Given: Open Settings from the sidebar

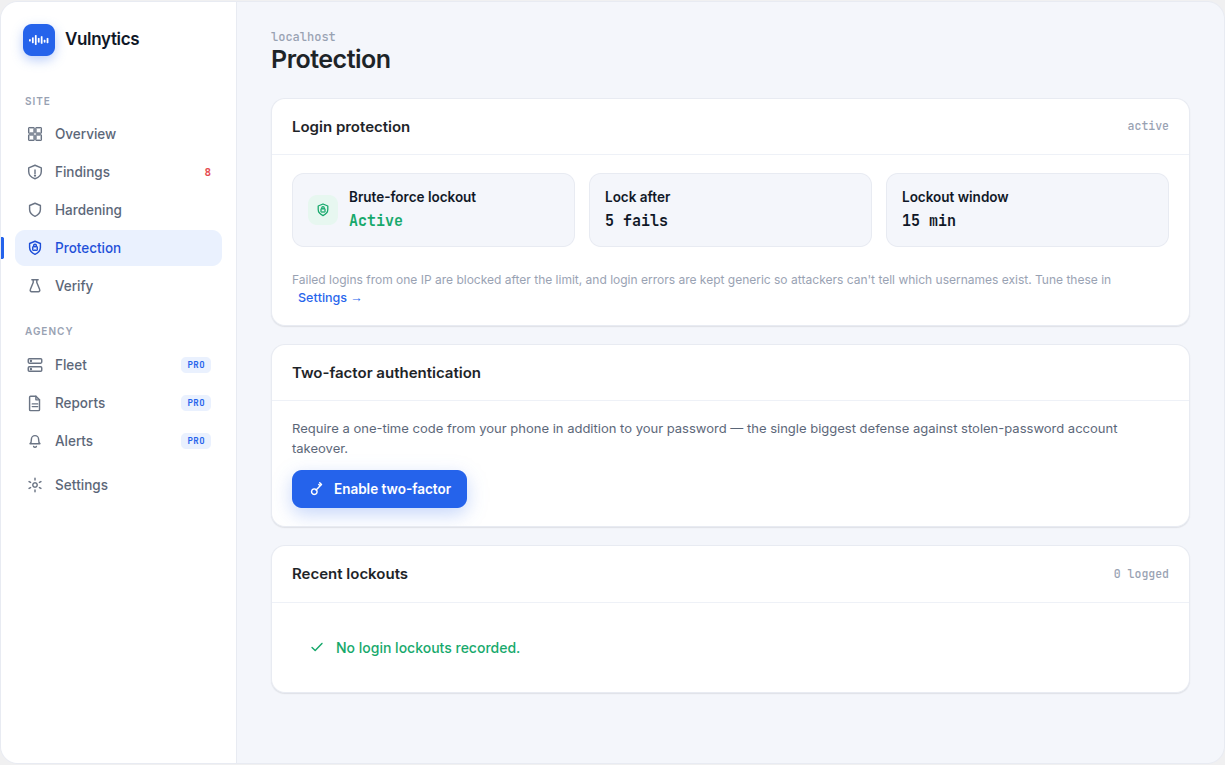Looking at the screenshot, I should [118, 485].
